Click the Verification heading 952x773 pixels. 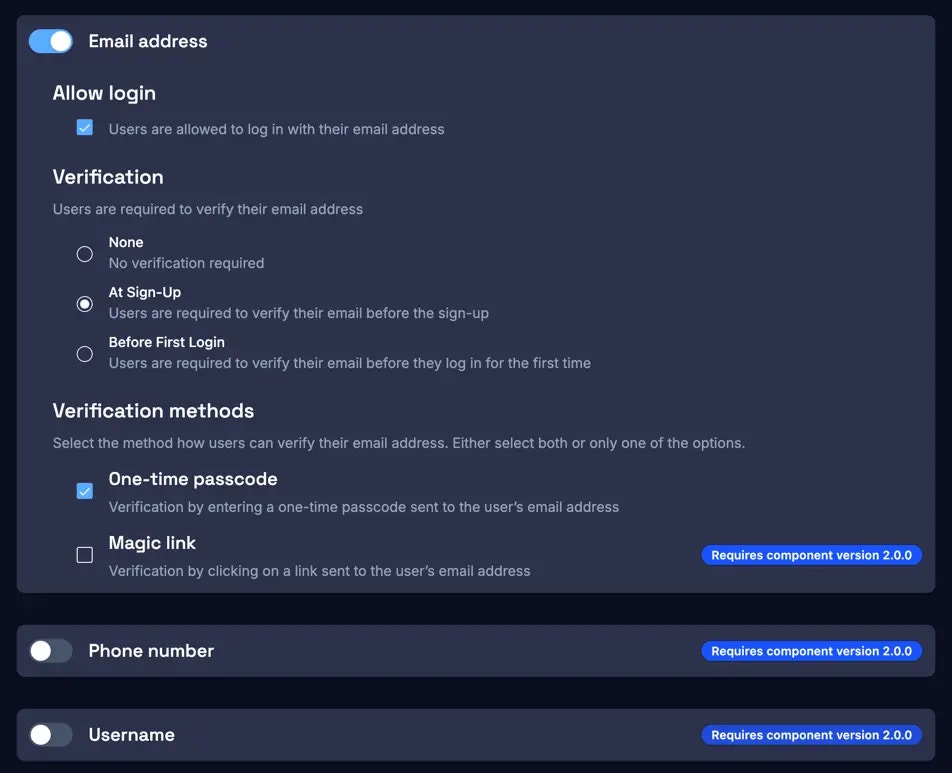tap(108, 177)
